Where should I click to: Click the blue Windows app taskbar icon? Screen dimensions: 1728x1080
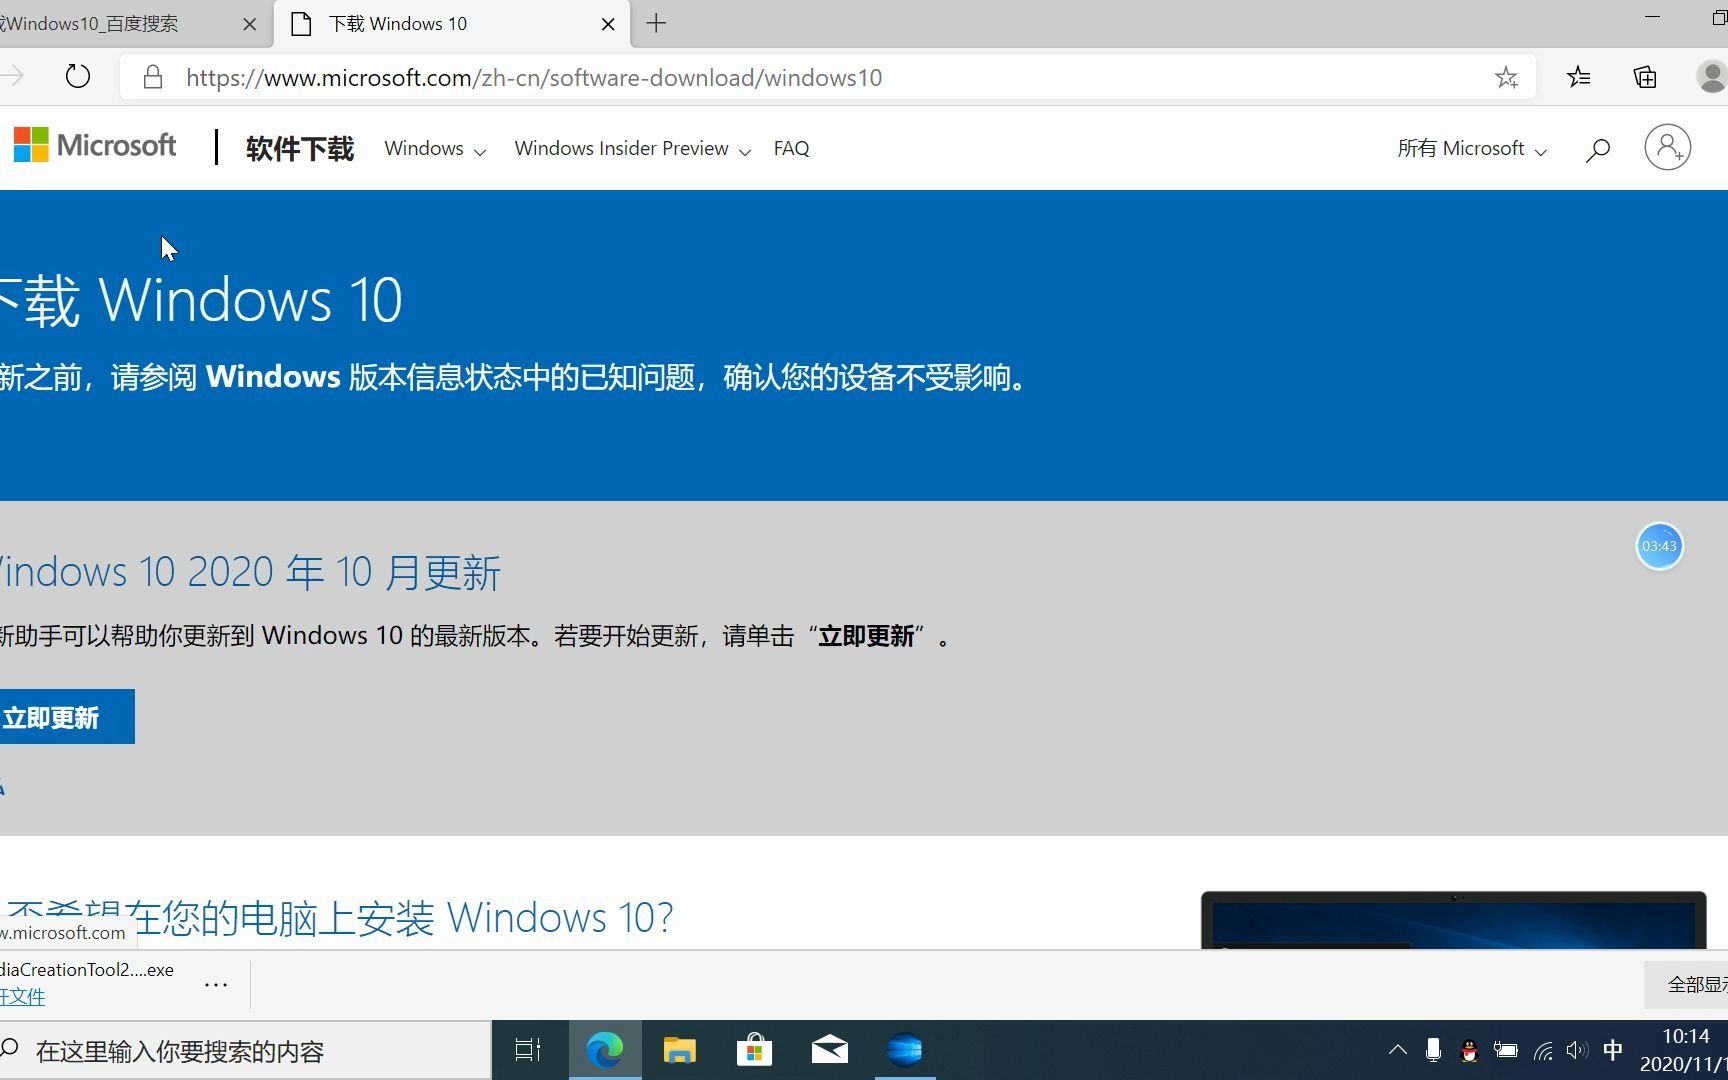click(x=904, y=1050)
